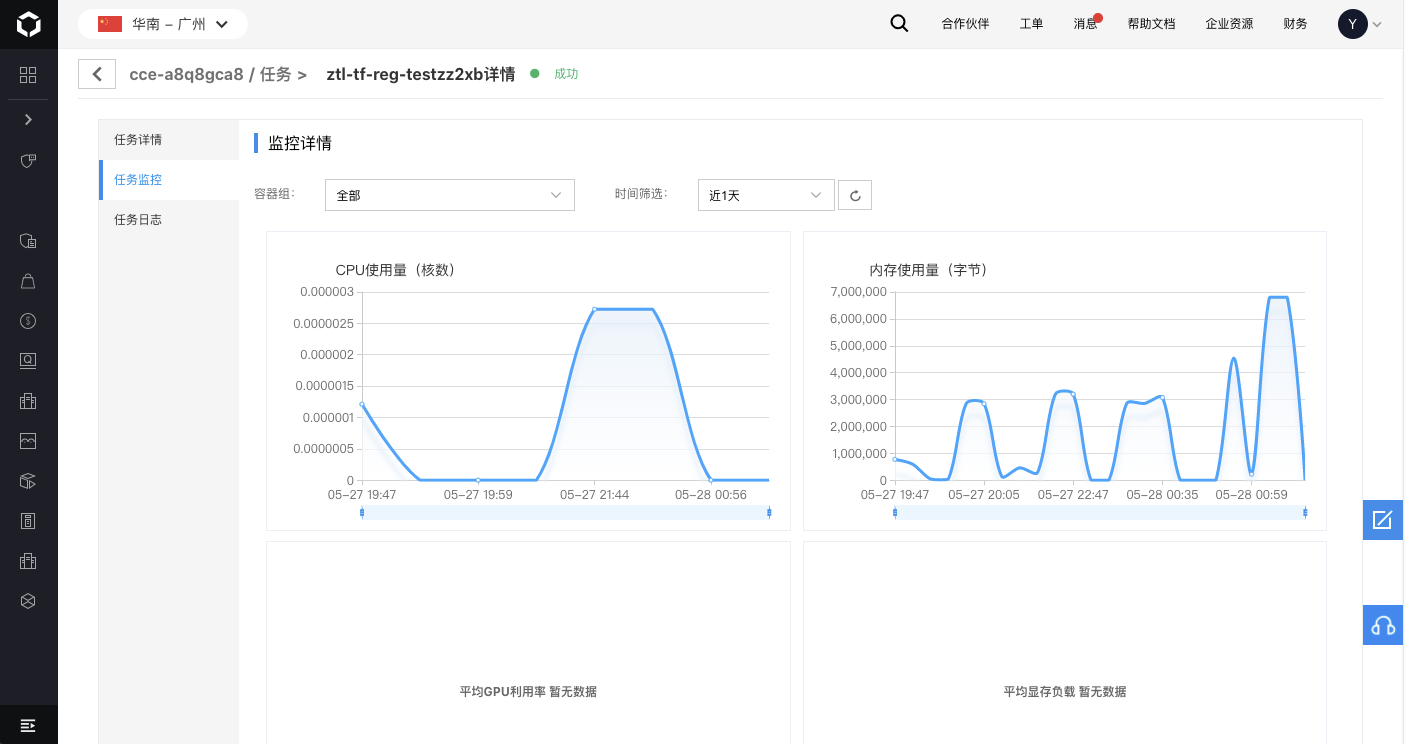This screenshot has height=744, width=1405.
Task: Click the shield icon in left sidebar
Action: (x=28, y=161)
